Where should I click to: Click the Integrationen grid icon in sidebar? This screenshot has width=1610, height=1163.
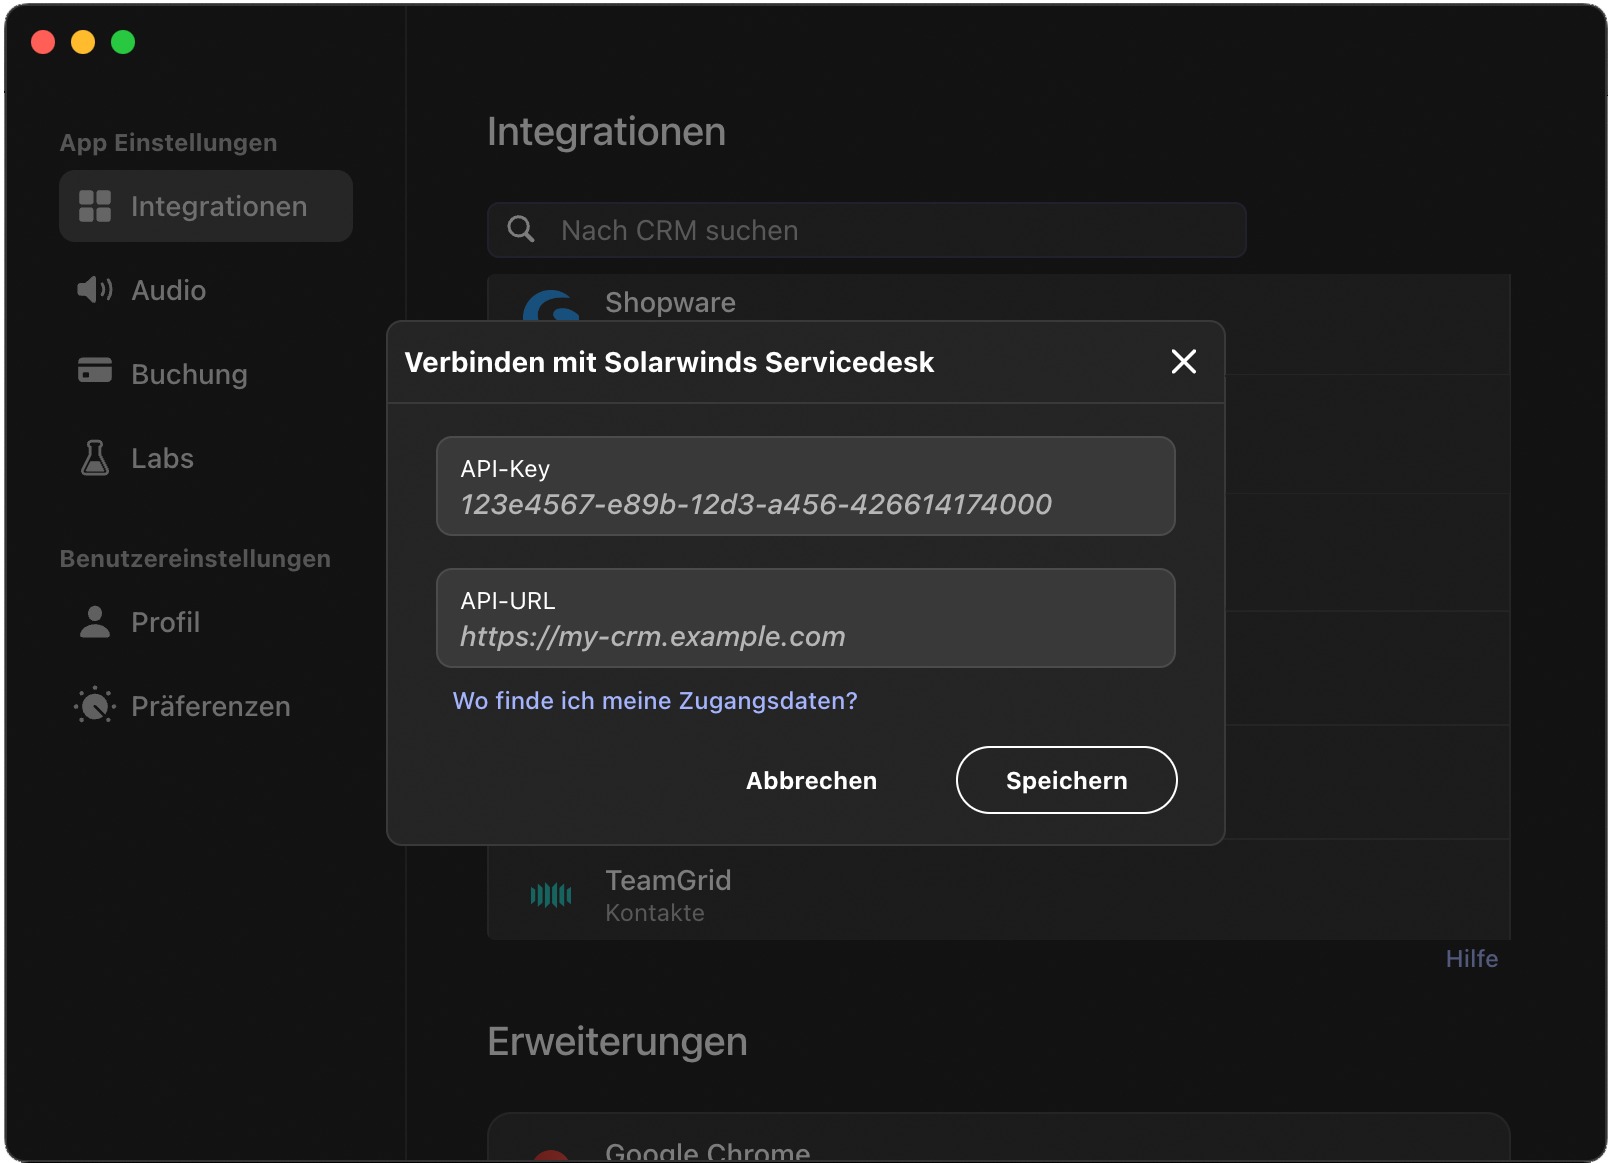95,206
